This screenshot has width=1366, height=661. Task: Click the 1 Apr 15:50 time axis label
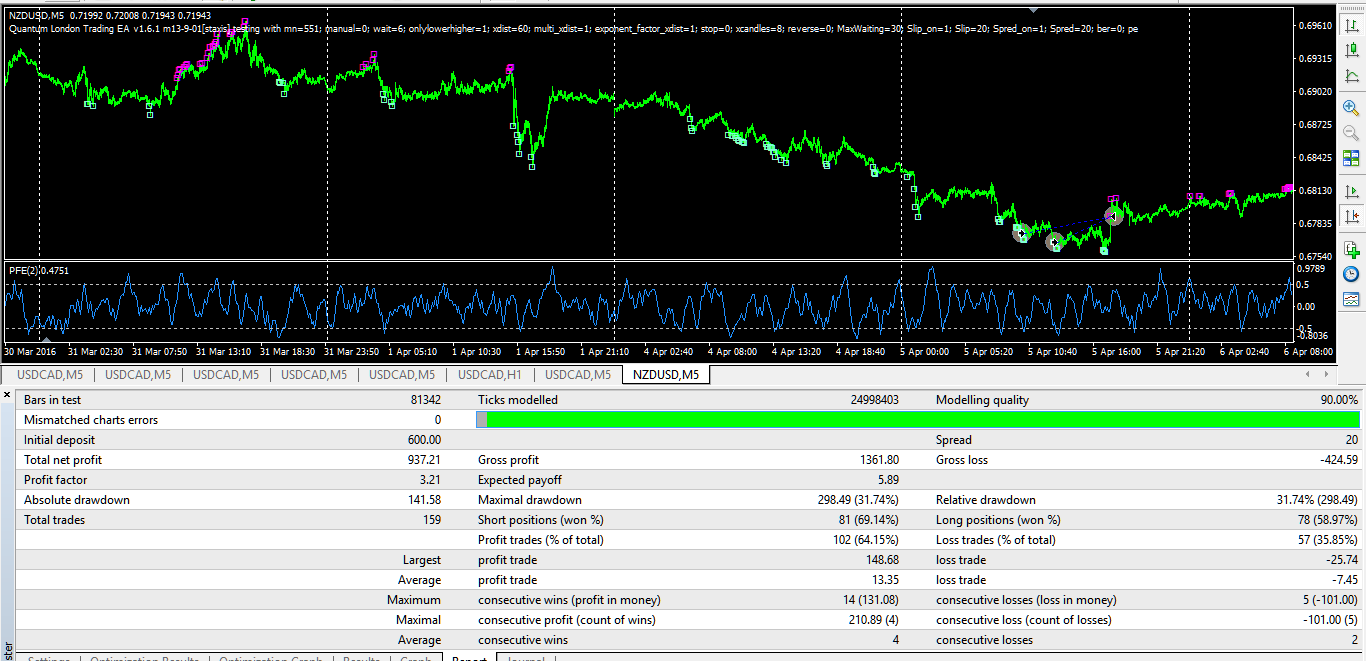pos(542,352)
